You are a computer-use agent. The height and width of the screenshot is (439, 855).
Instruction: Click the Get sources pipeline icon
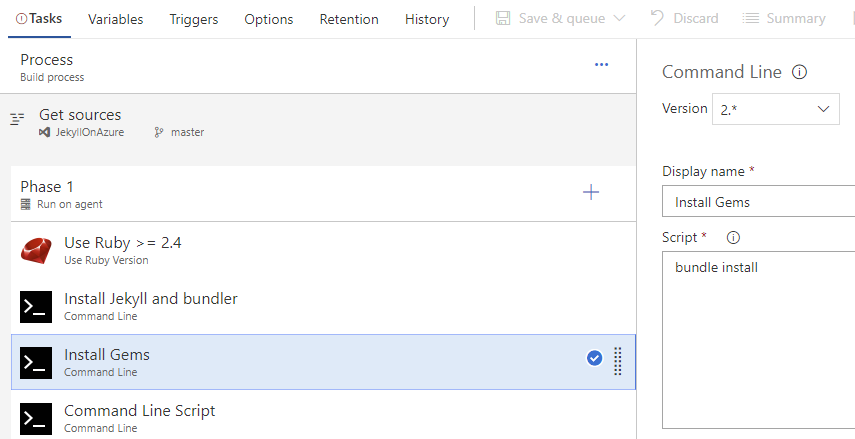[x=17, y=119]
